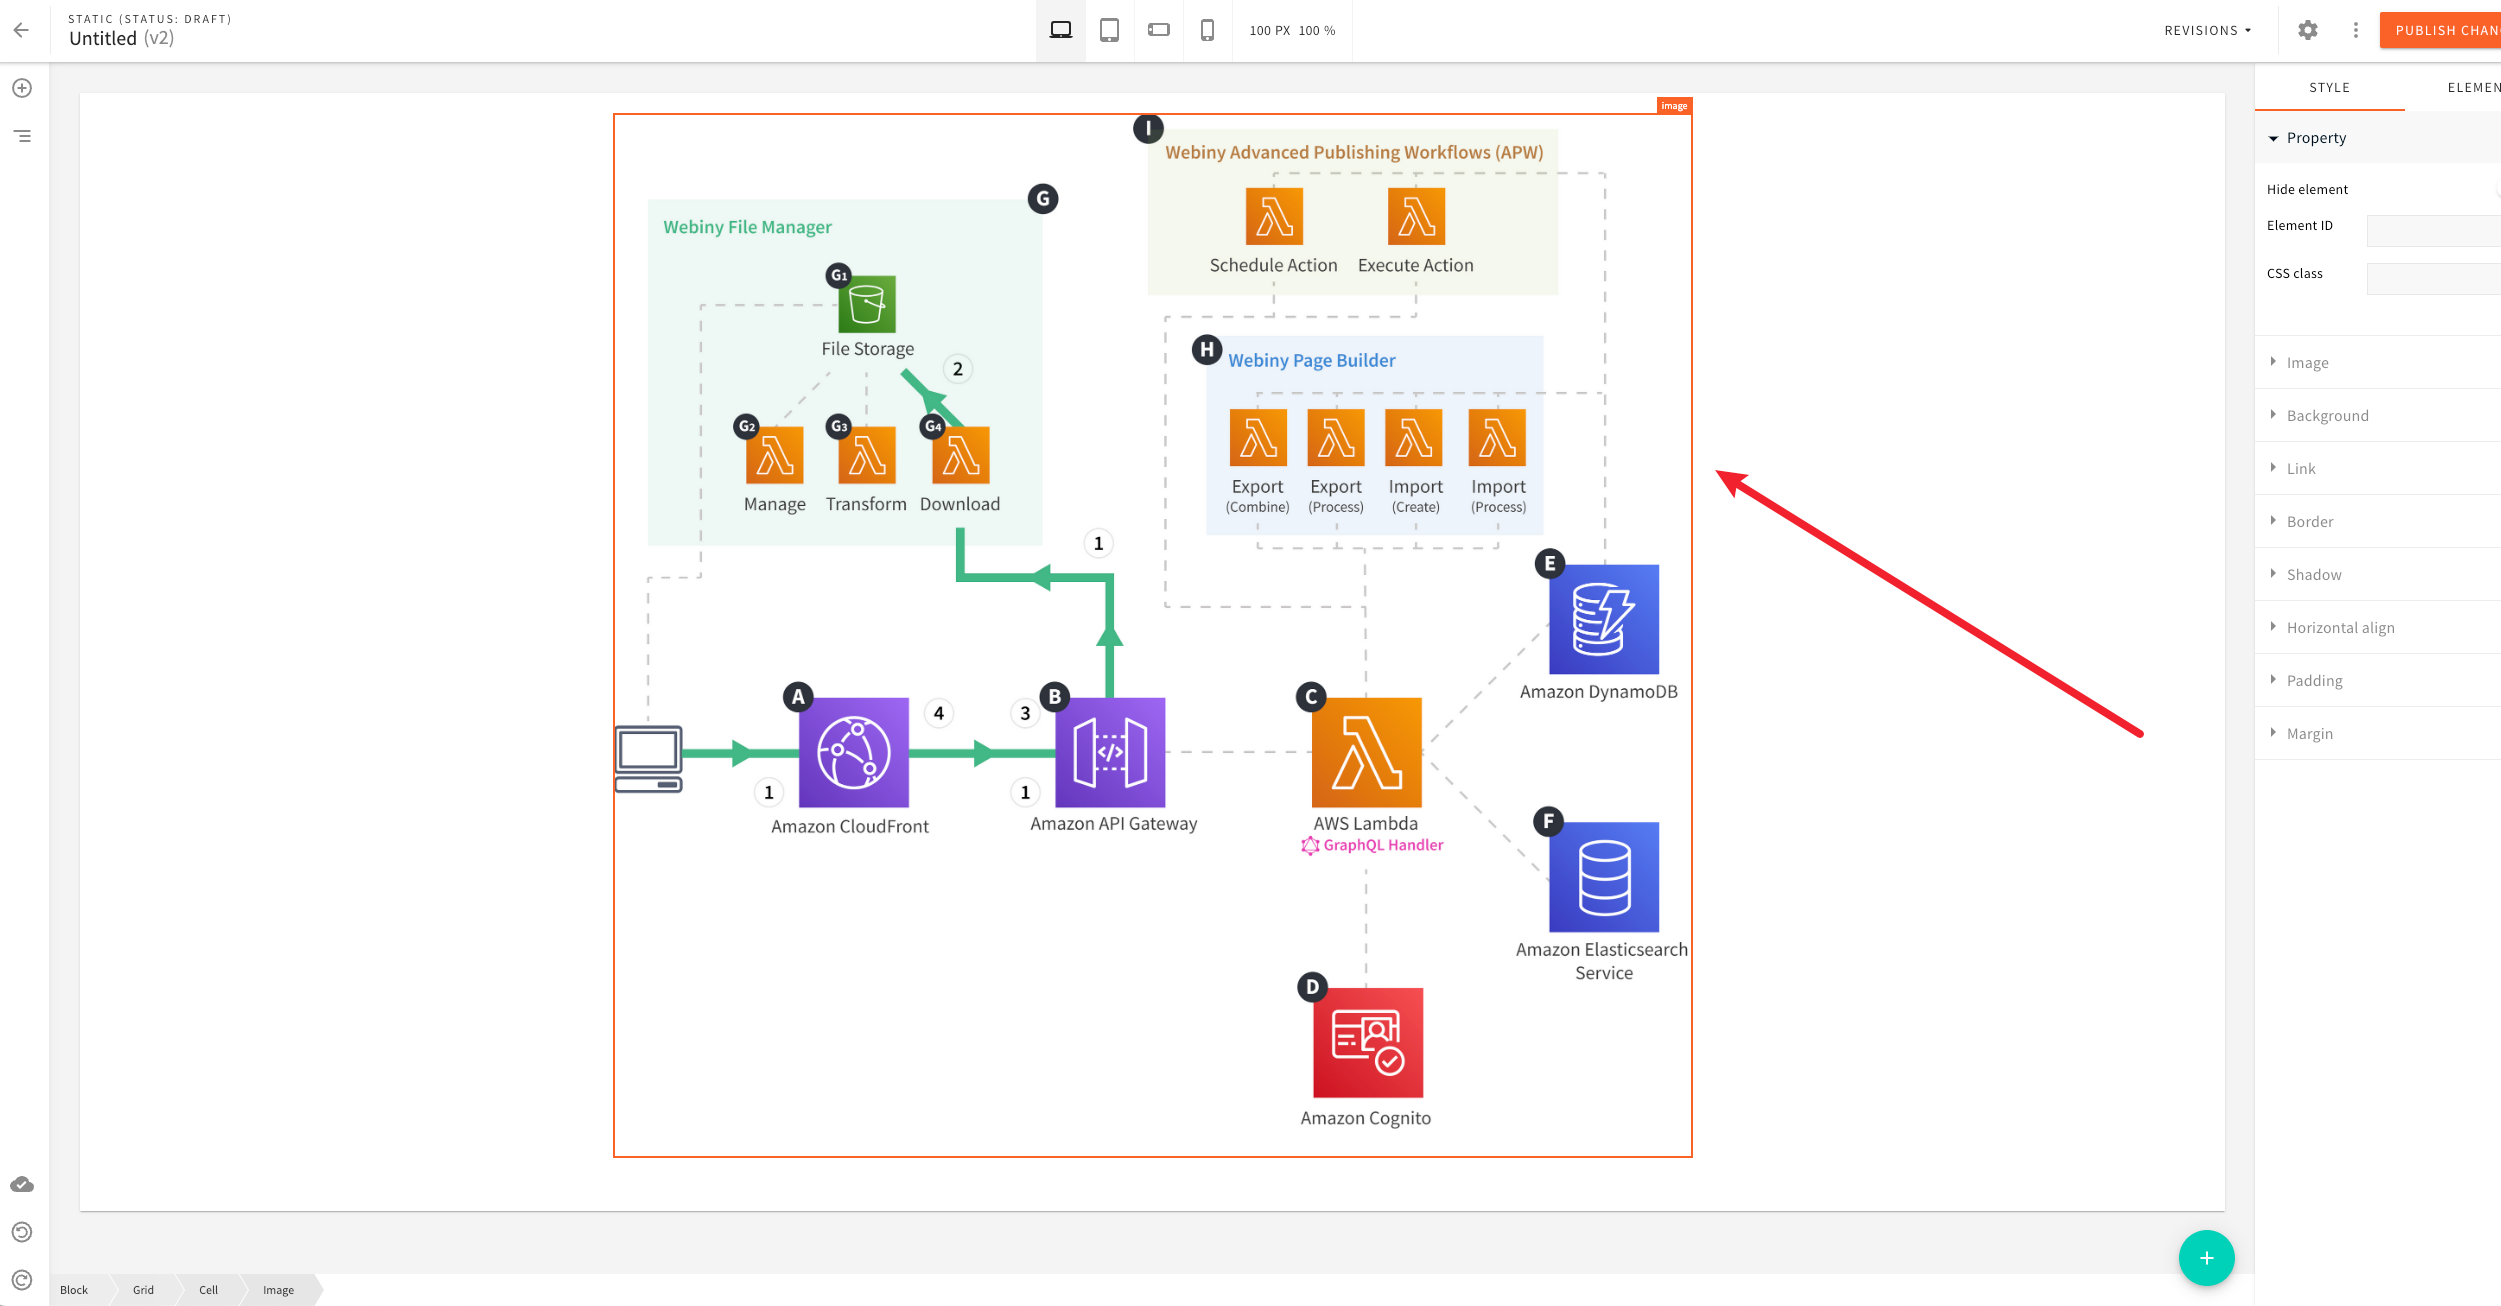Open the REVISIONS dropdown
2501x1306 pixels.
click(2207, 30)
